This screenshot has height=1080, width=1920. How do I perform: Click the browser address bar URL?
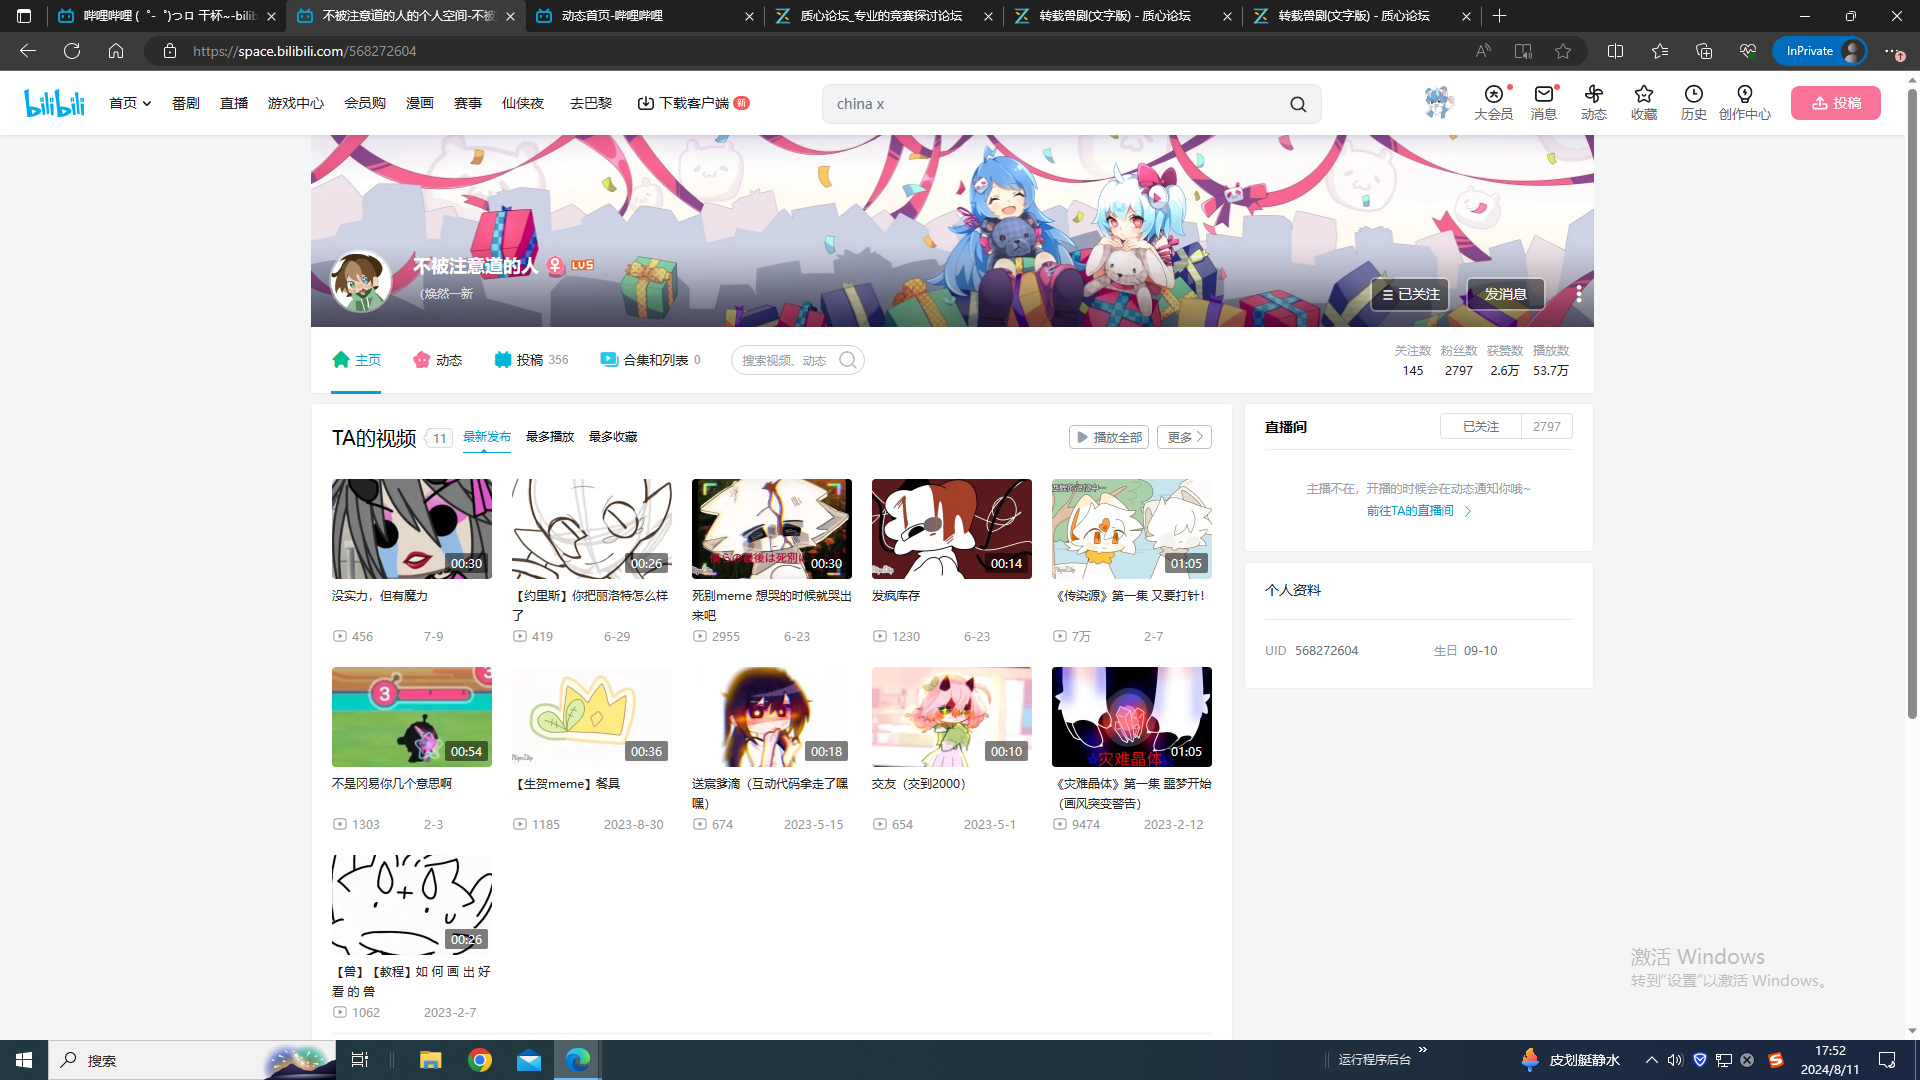304,51
